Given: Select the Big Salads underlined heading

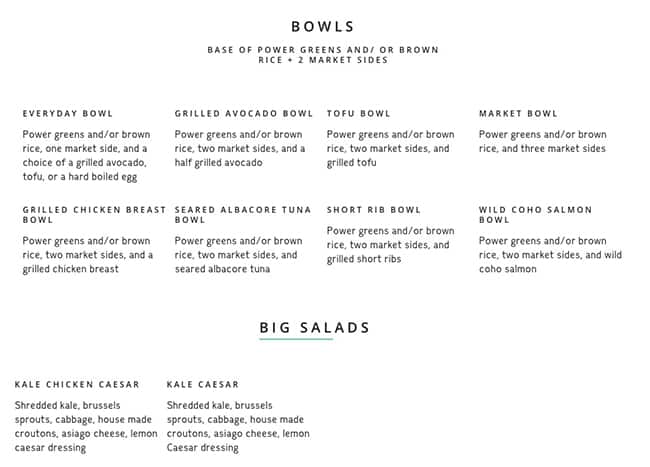Looking at the screenshot, I should point(315,327).
